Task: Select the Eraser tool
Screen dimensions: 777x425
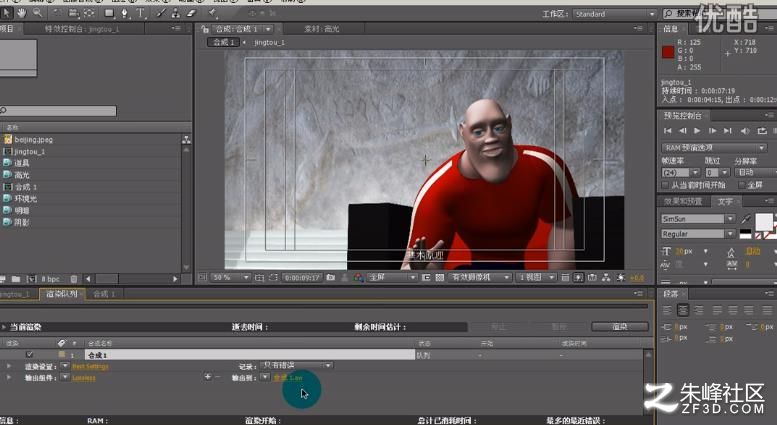Action: 191,13
